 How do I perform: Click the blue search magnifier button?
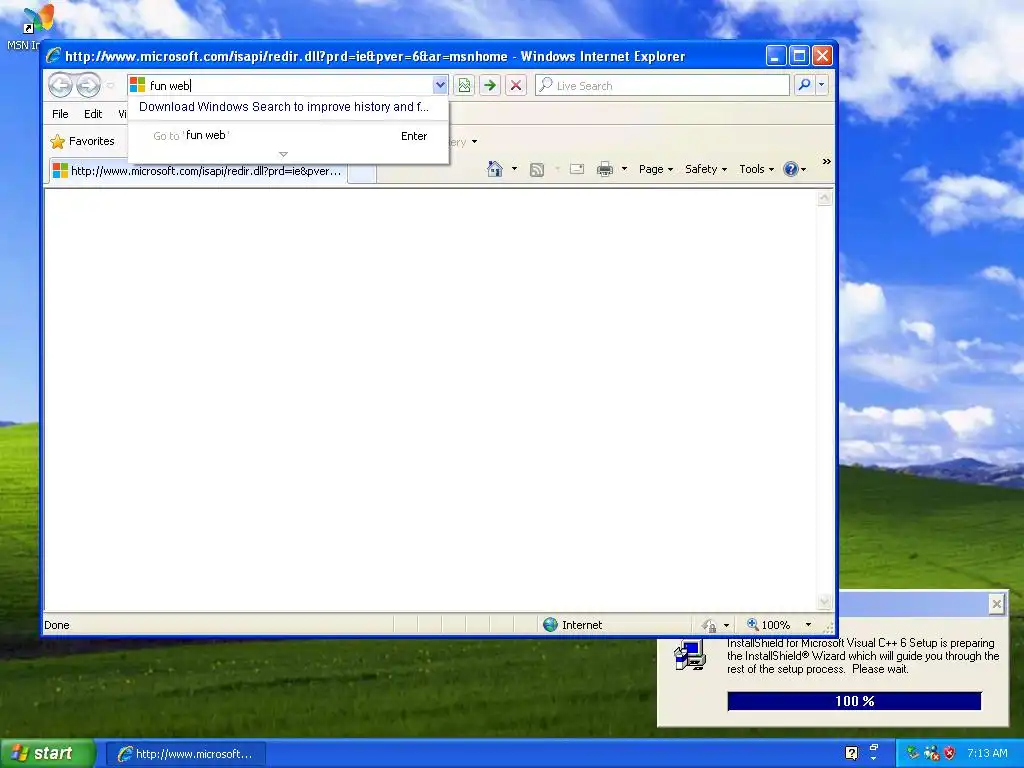[x=805, y=85]
